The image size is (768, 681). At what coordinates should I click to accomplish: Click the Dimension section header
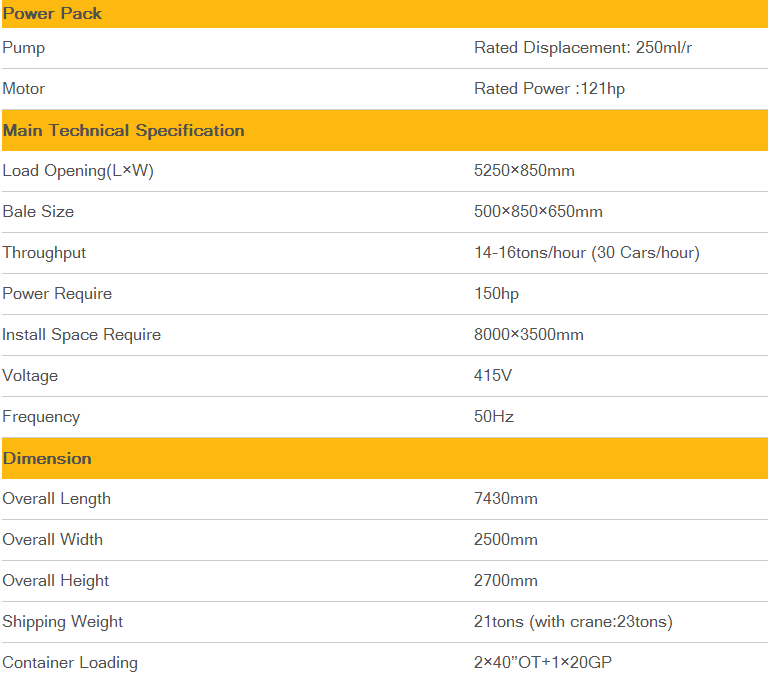(x=47, y=458)
